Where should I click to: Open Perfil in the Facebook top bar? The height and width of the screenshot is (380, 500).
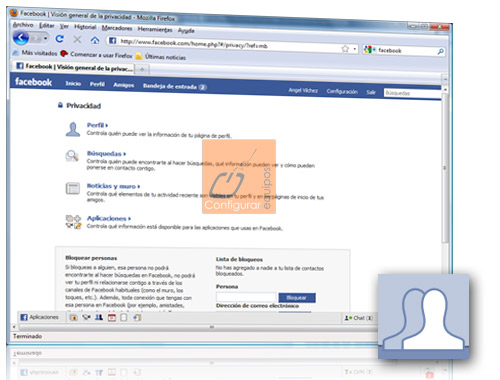pos(97,84)
